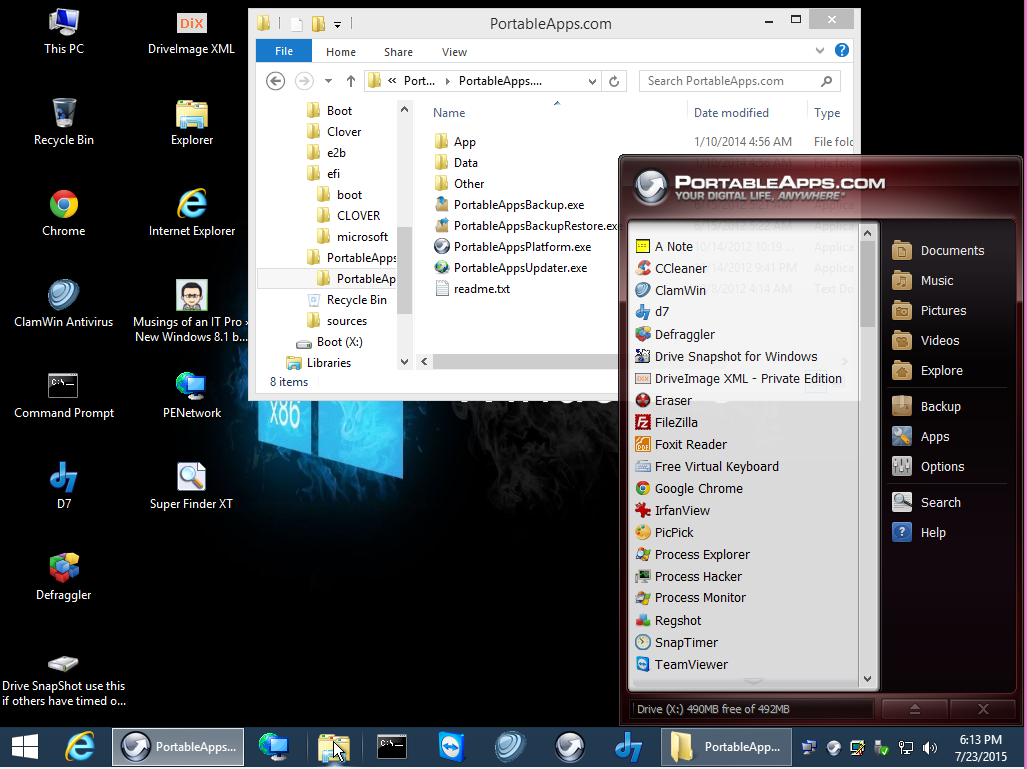Switch to the View ribbon tab

(454, 52)
